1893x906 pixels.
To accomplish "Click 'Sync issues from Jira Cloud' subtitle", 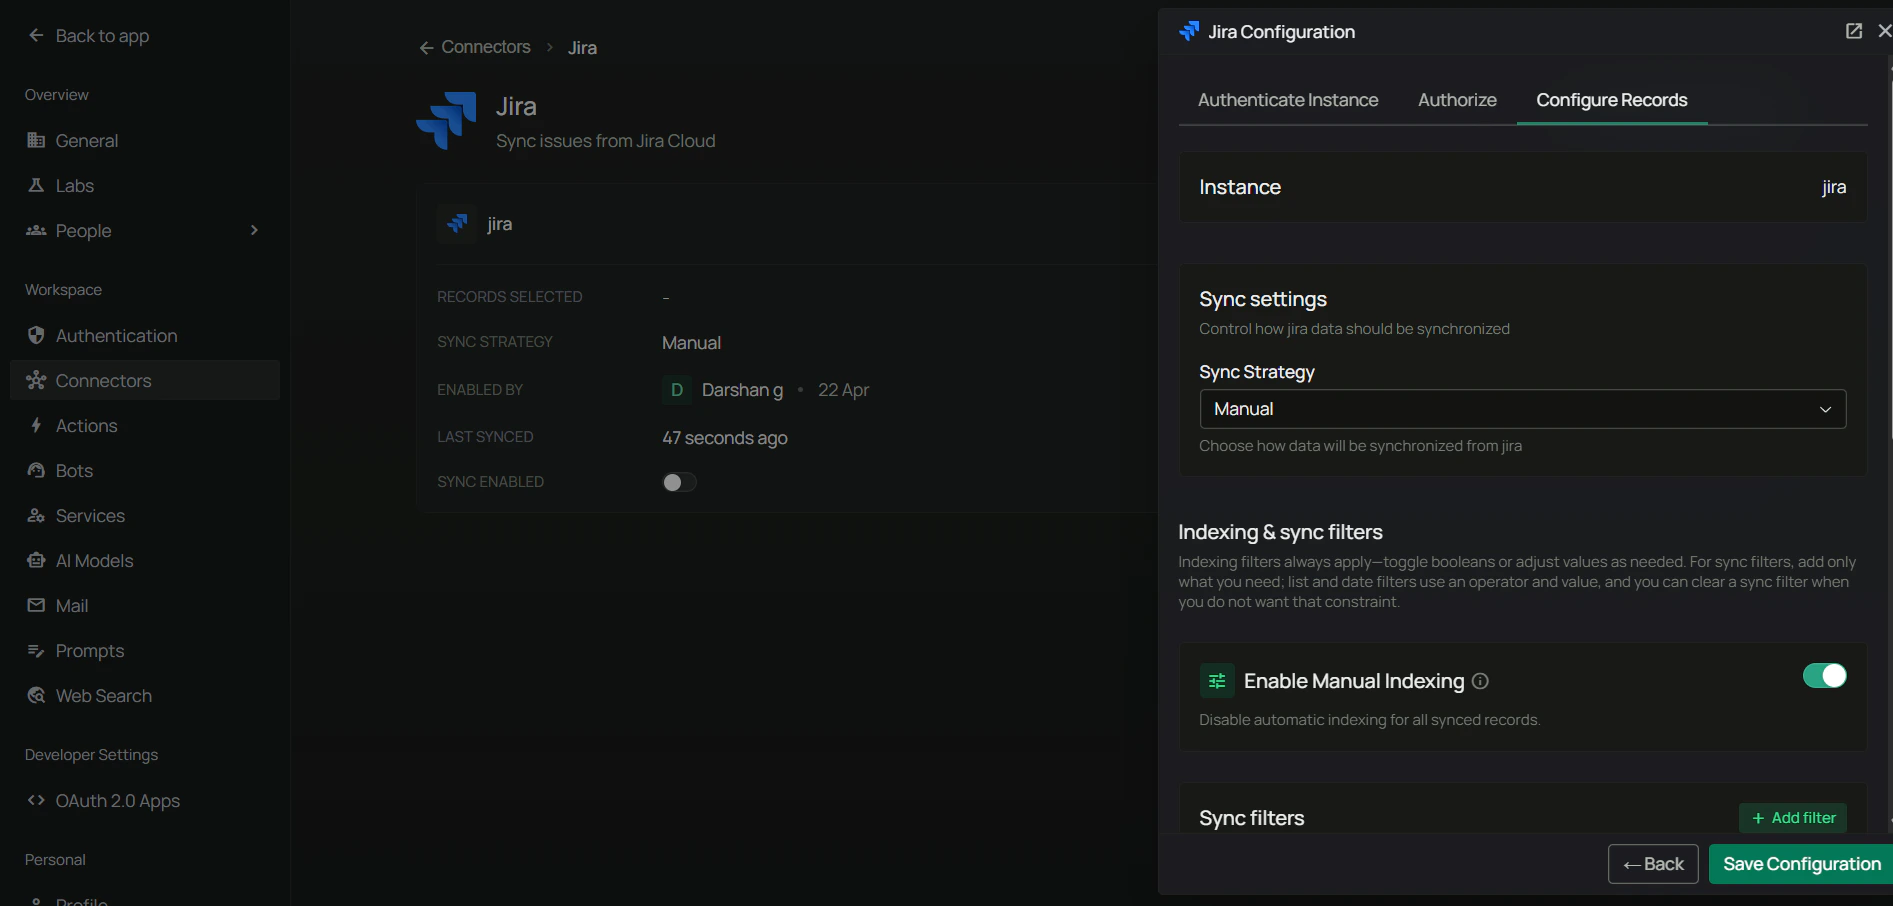I will point(605,141).
